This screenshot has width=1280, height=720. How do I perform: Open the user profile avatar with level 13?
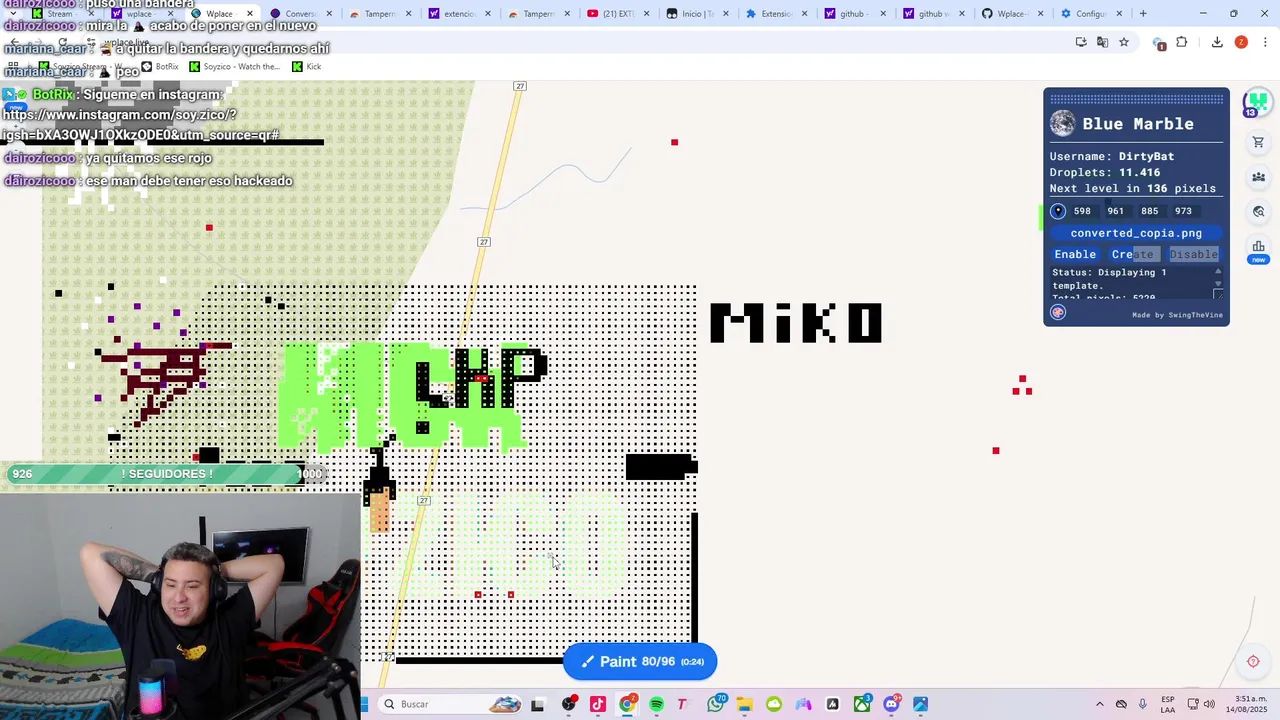point(1257,103)
